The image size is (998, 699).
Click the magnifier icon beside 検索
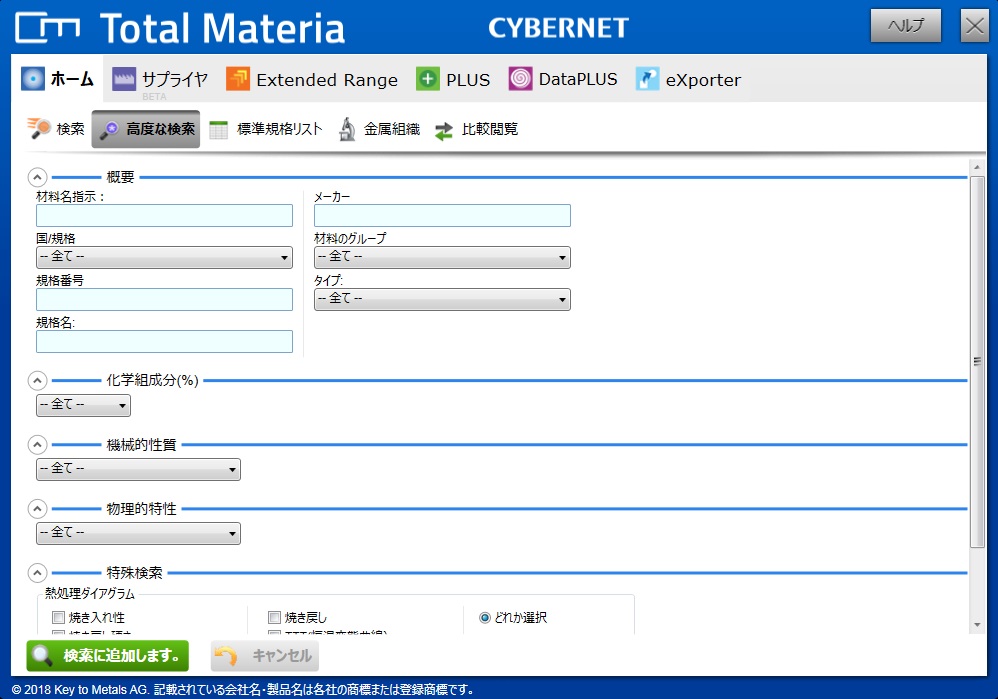click(39, 128)
